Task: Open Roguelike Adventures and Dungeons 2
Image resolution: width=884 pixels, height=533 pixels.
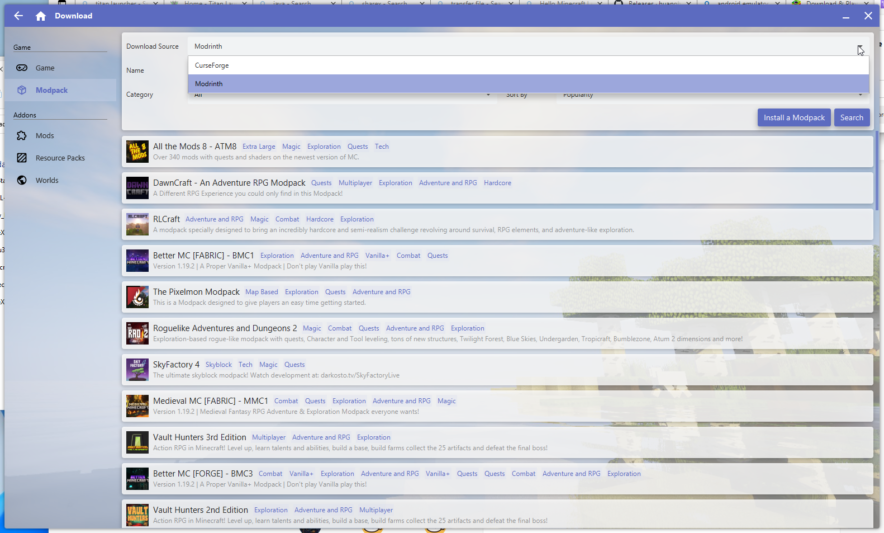Action: 225,328
